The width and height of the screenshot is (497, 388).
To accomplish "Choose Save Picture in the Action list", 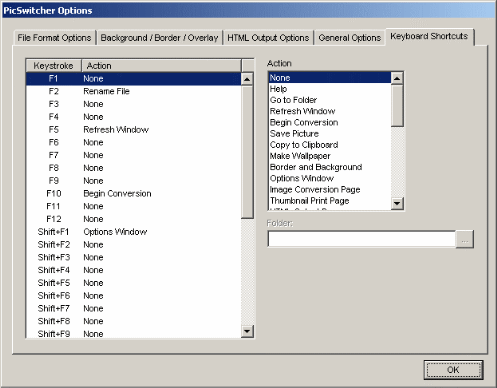I will 330,134.
